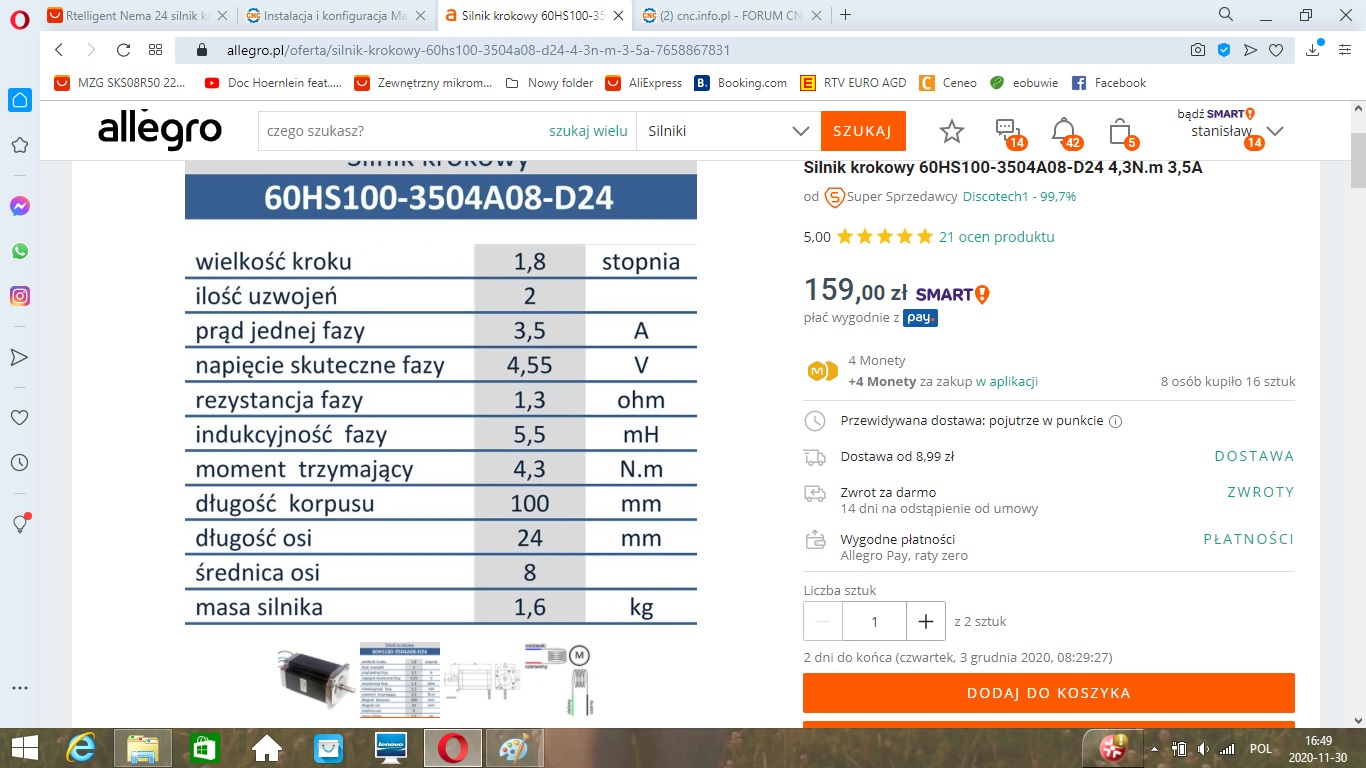
Task: Click the address bar URL
Action: 479,50
